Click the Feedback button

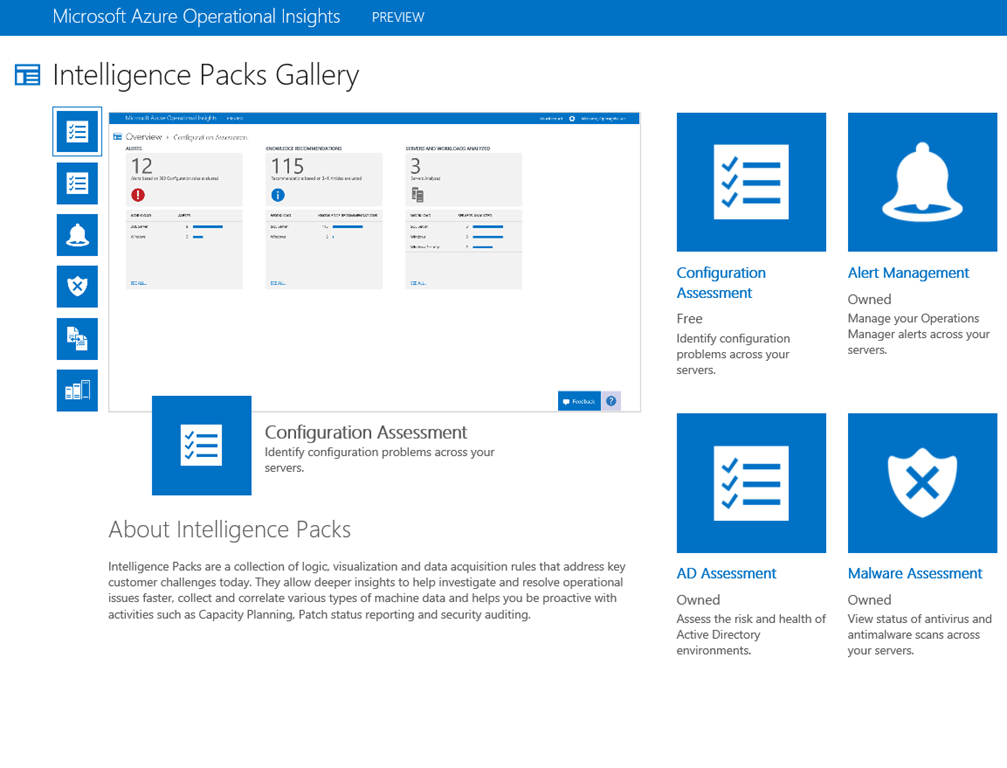tap(579, 401)
